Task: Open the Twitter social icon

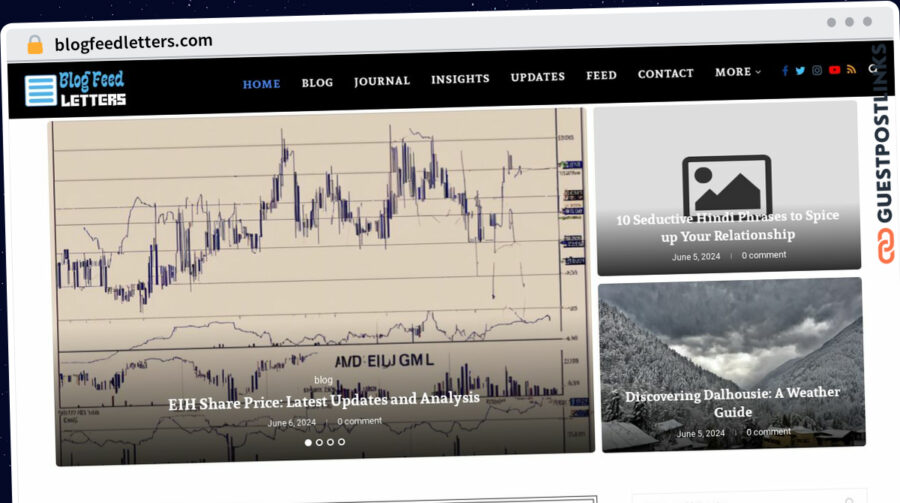Action: point(800,71)
